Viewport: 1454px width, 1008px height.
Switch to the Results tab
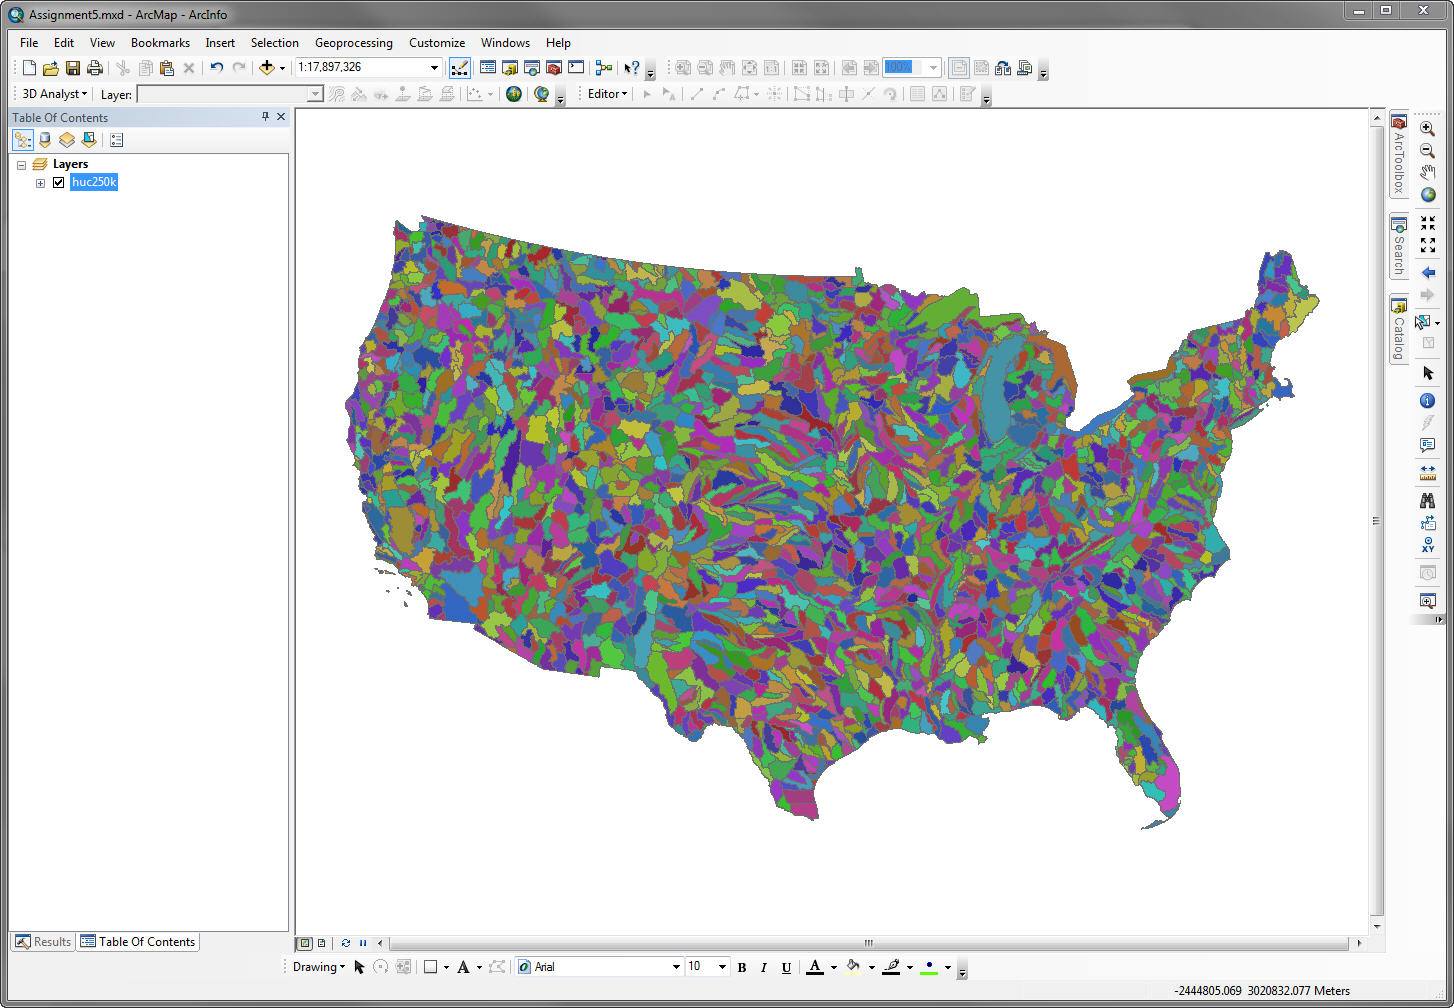point(43,942)
